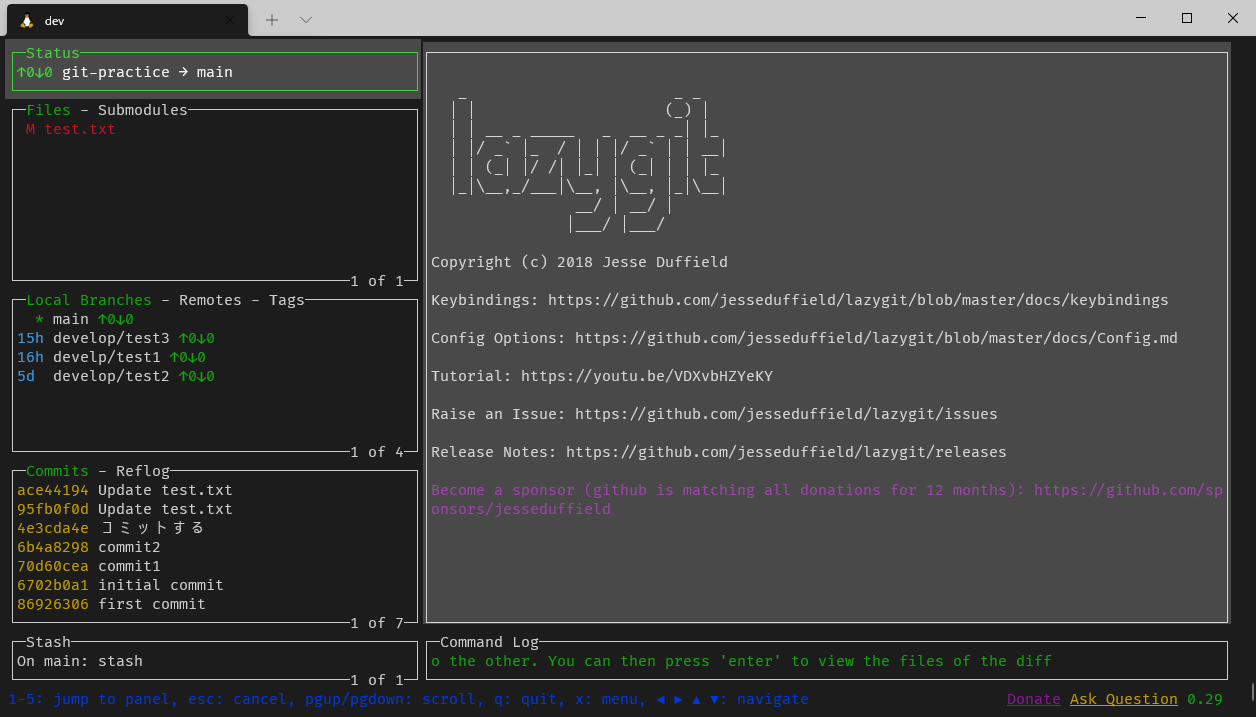Image resolution: width=1256 pixels, height=717 pixels.
Task: Select the develop/test2 branch
Action: 112,376
